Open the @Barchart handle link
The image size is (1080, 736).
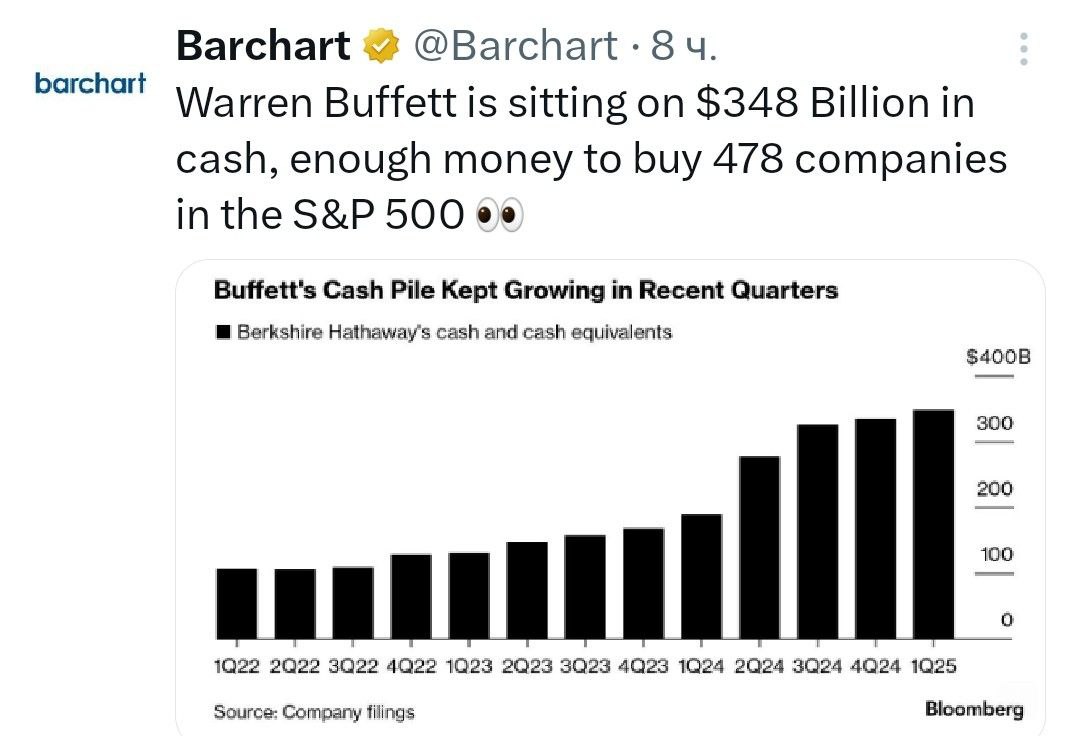[515, 46]
